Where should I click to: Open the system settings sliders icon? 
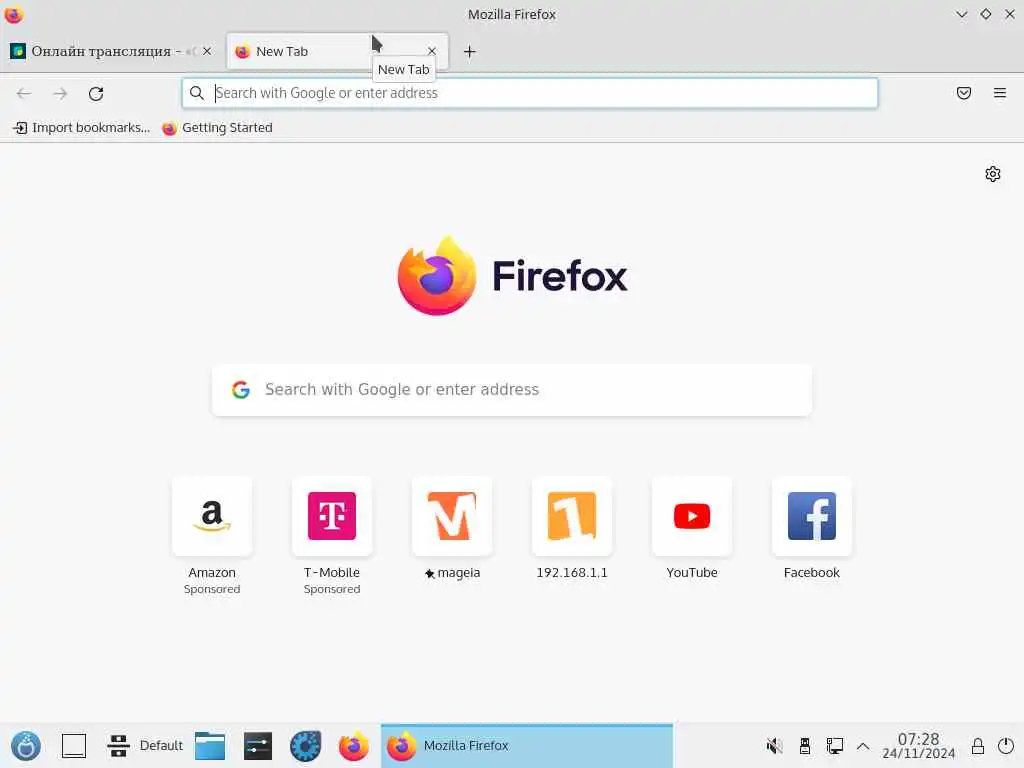coord(258,746)
